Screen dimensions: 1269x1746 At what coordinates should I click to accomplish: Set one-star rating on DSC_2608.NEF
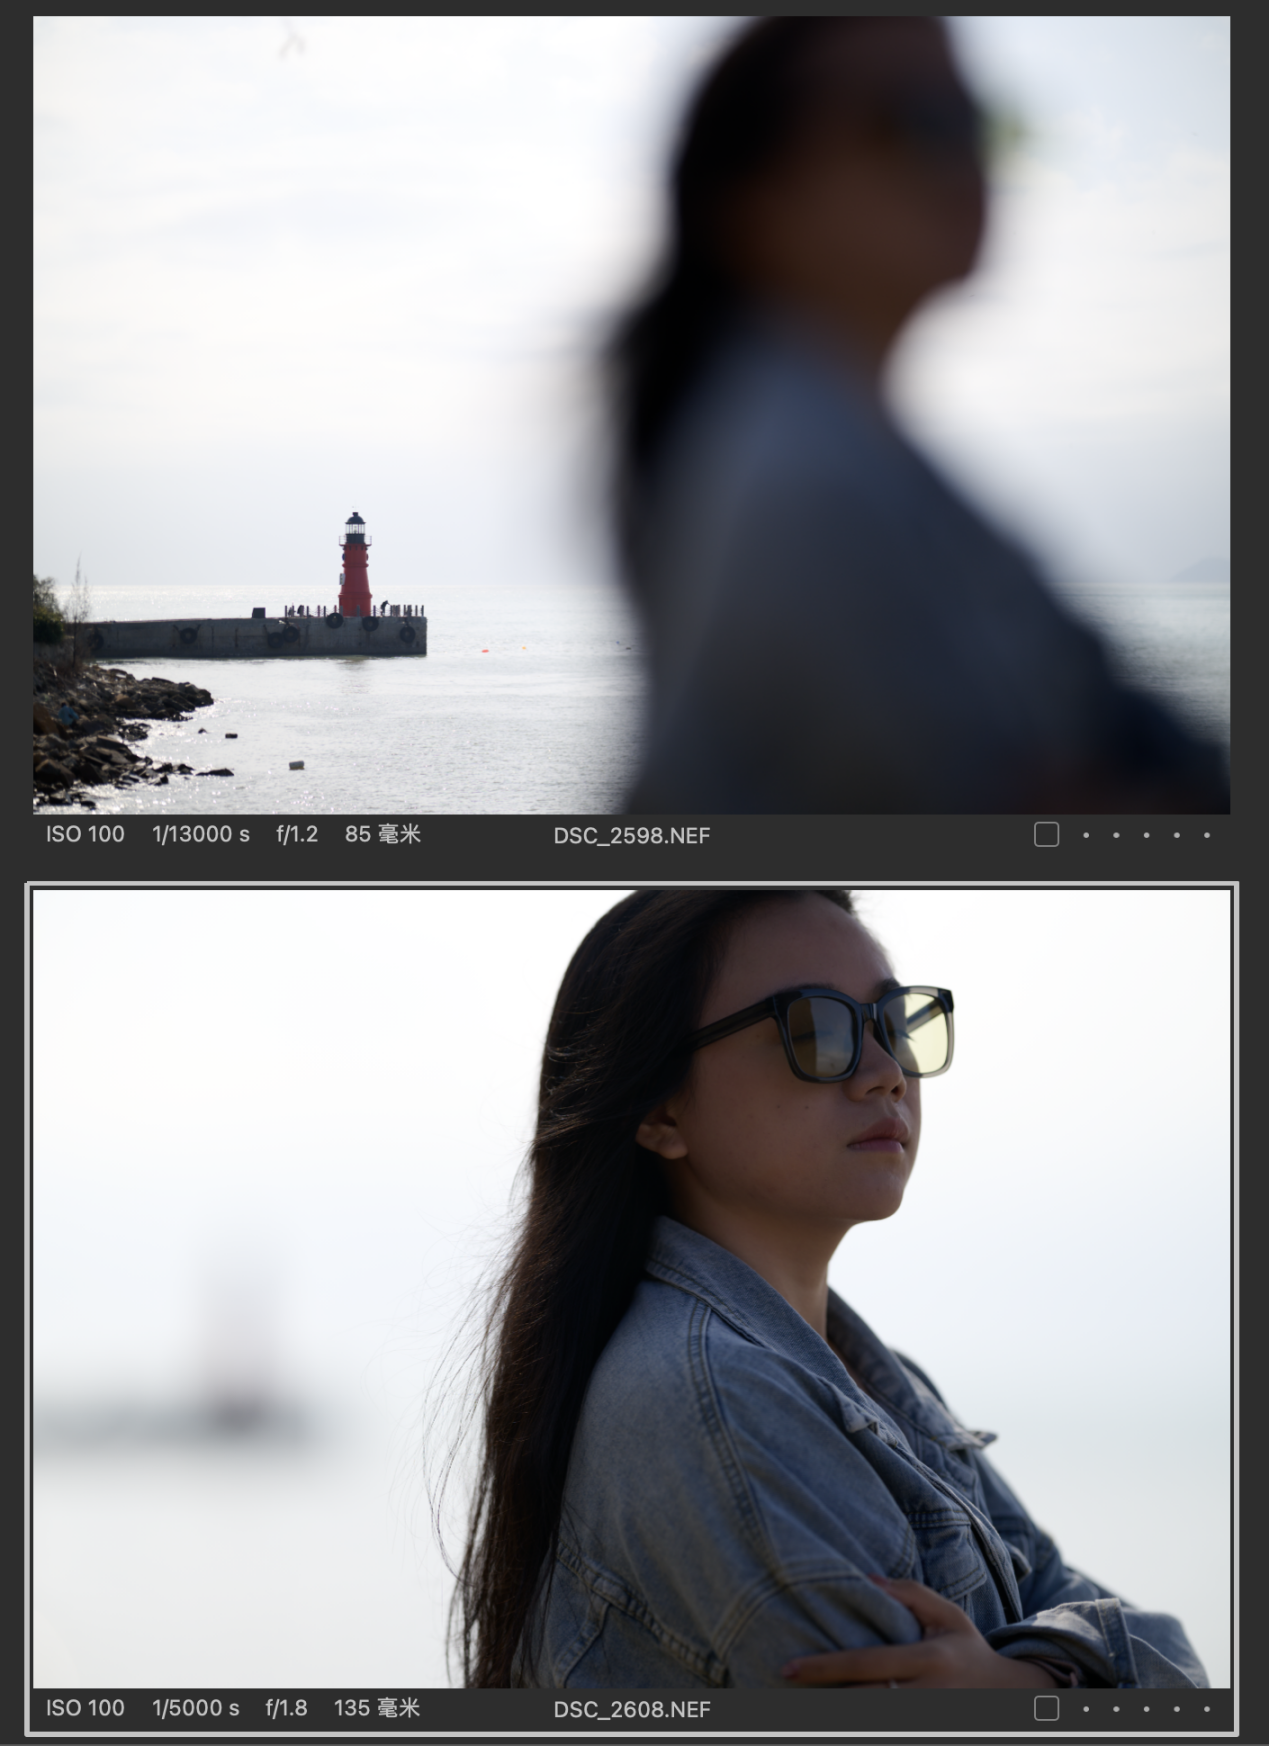(1086, 1709)
